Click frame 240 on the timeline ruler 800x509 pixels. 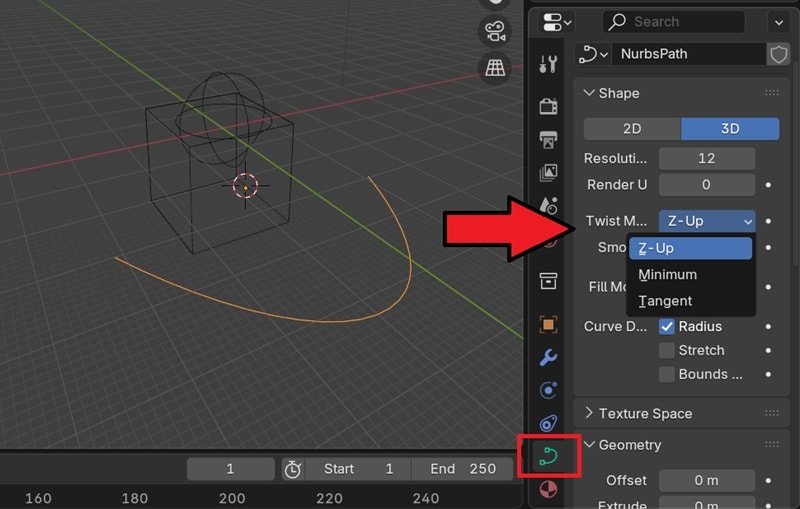[426, 498]
